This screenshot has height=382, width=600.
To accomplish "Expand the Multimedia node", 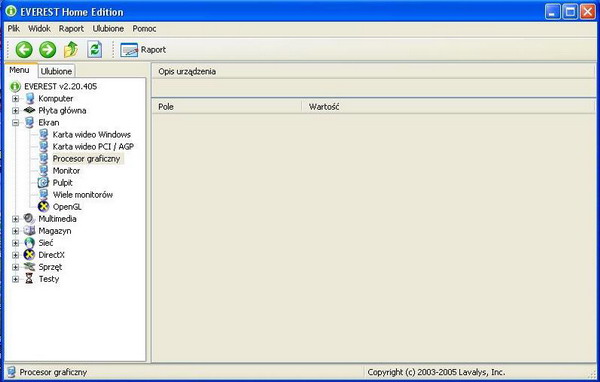I will 15,219.
